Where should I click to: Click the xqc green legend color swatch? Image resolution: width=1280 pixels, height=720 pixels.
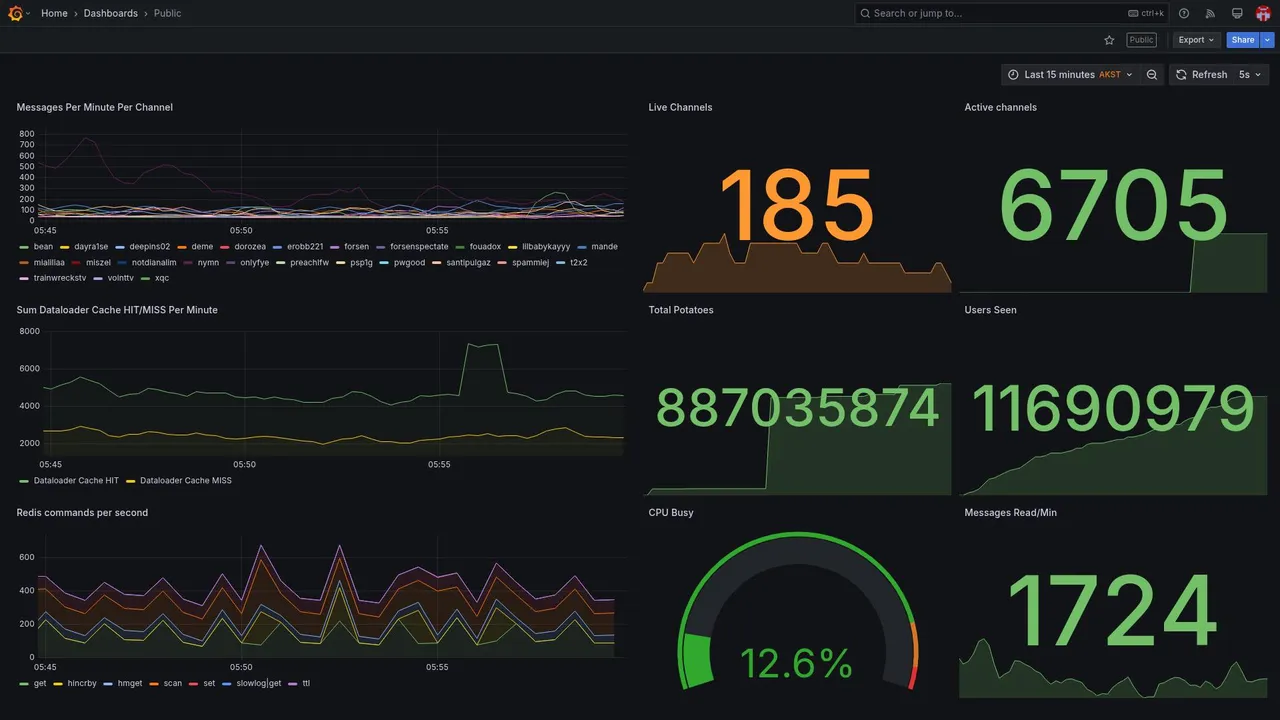[146, 278]
